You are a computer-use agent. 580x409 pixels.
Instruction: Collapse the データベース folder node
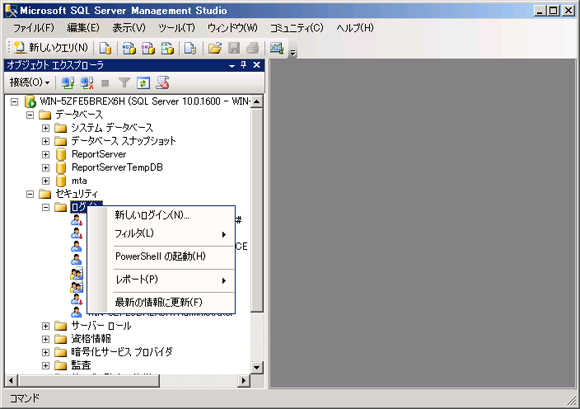[x=30, y=115]
